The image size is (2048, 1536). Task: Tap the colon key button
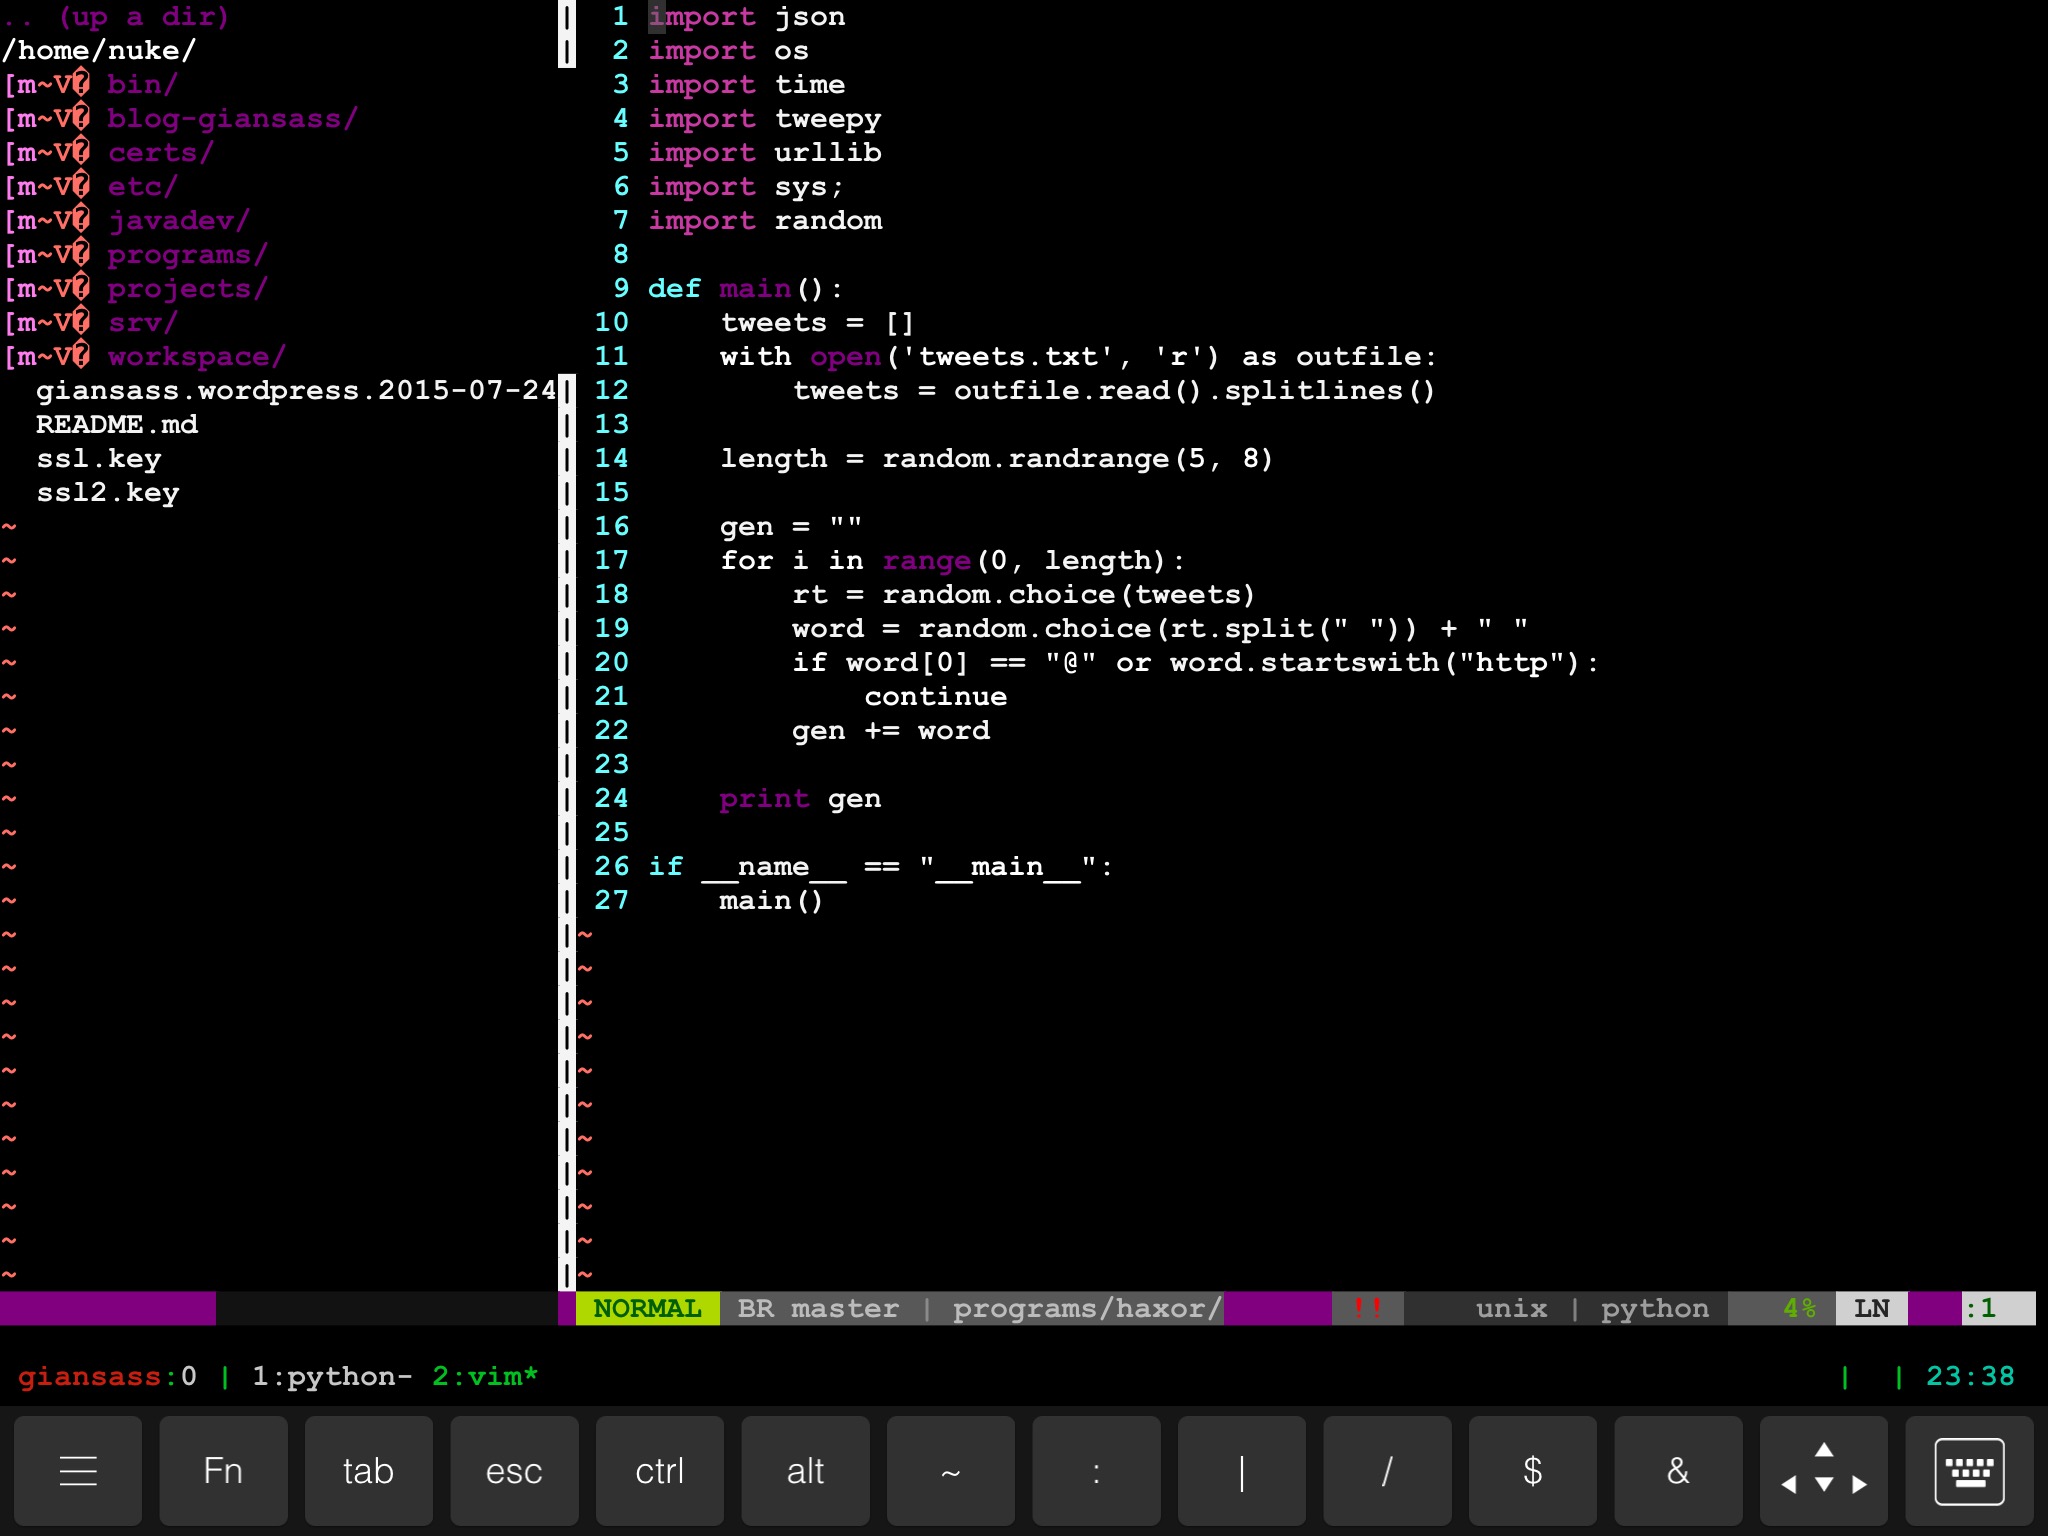point(1096,1471)
